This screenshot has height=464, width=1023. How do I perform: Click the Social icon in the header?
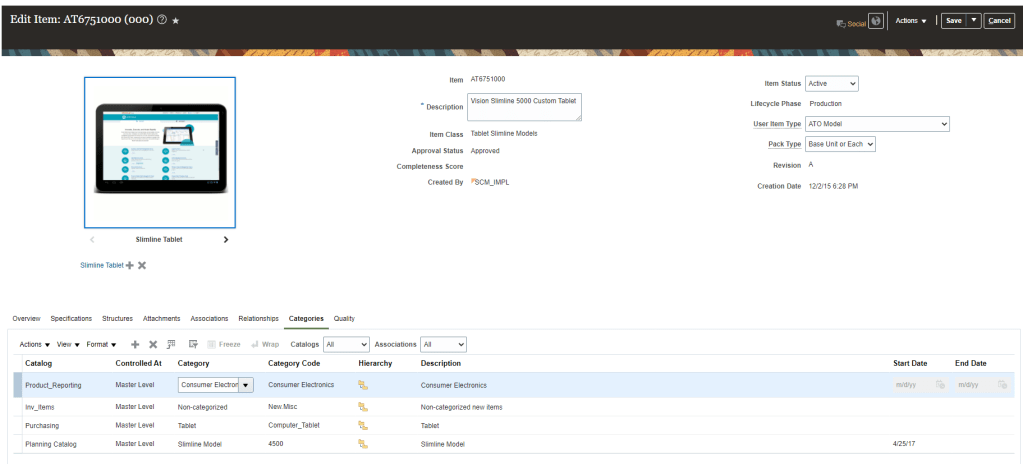(850, 21)
